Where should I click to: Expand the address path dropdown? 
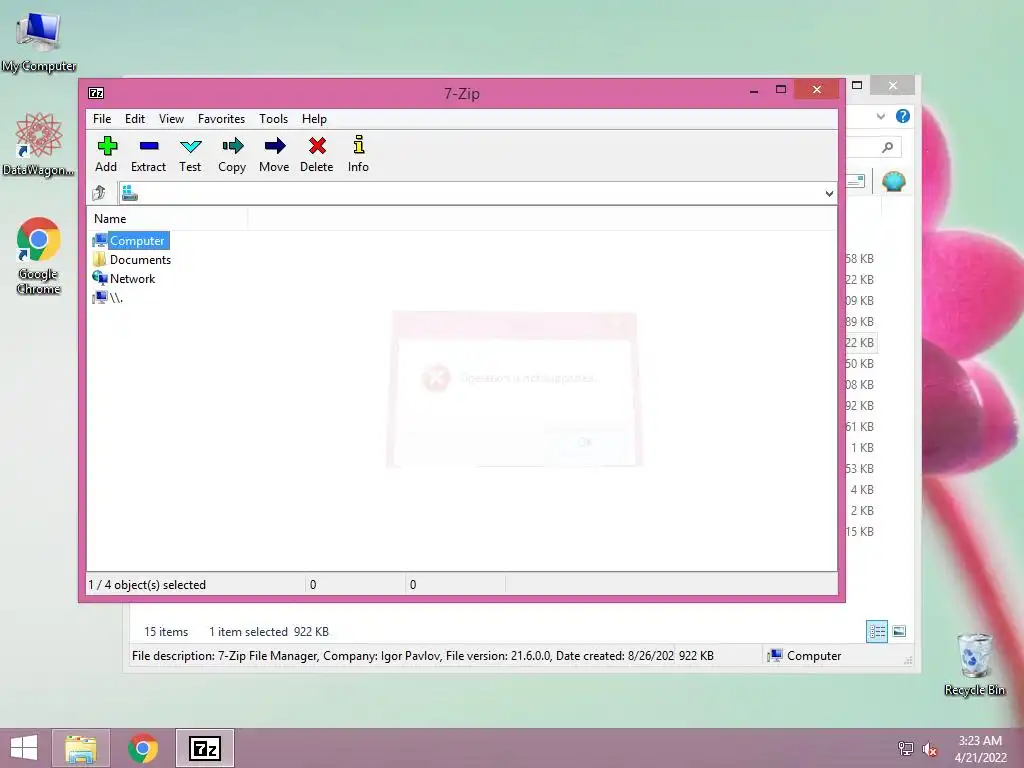tap(829, 193)
